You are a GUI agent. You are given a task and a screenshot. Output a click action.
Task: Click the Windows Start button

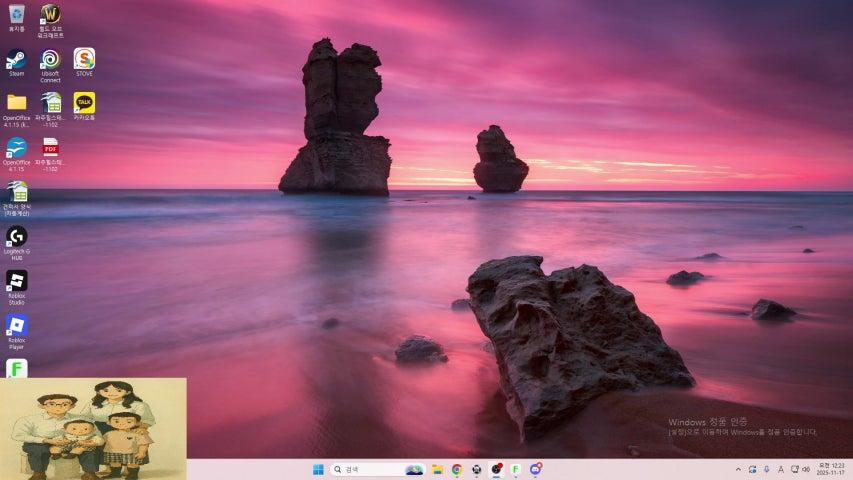(x=318, y=469)
